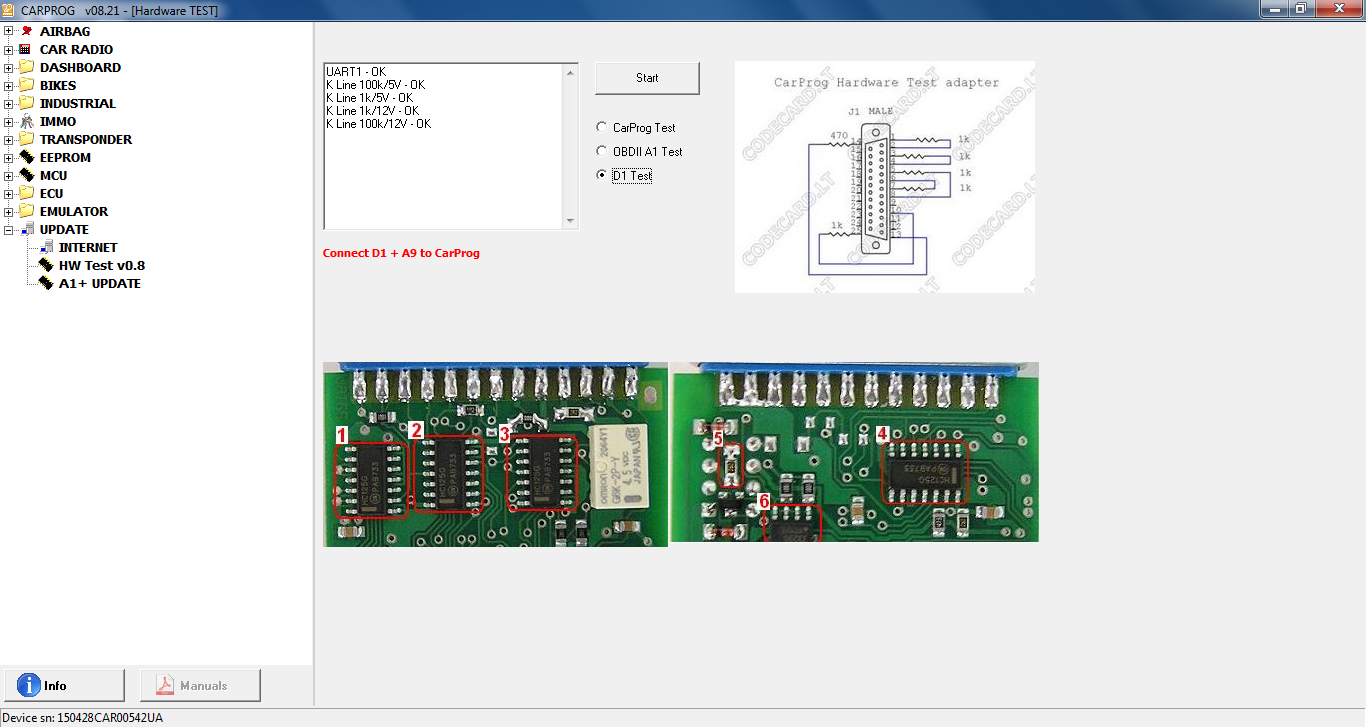Click the Device sn status bar text

(x=82, y=718)
